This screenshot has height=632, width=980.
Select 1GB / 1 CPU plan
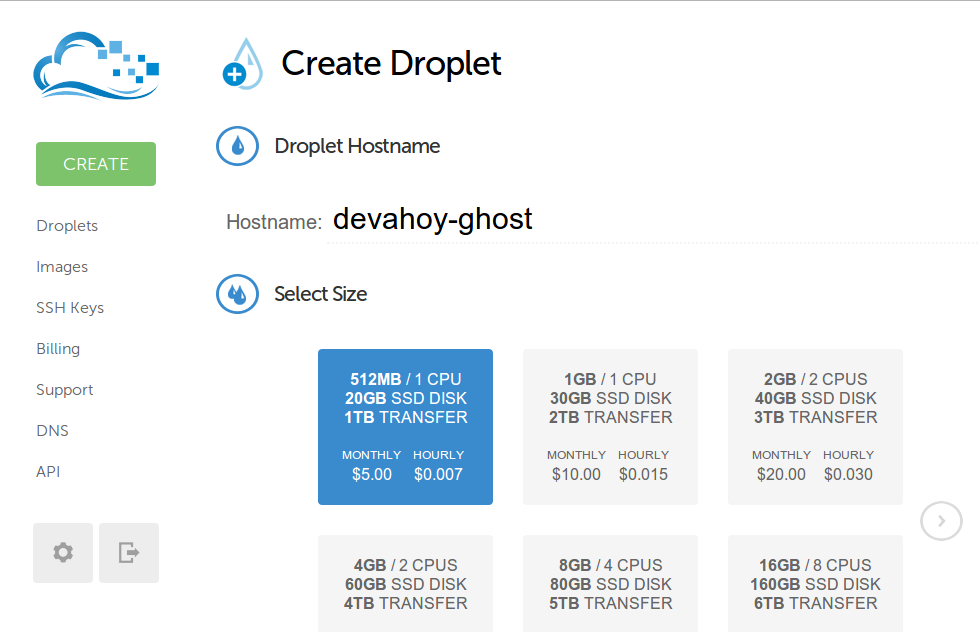tap(611, 427)
